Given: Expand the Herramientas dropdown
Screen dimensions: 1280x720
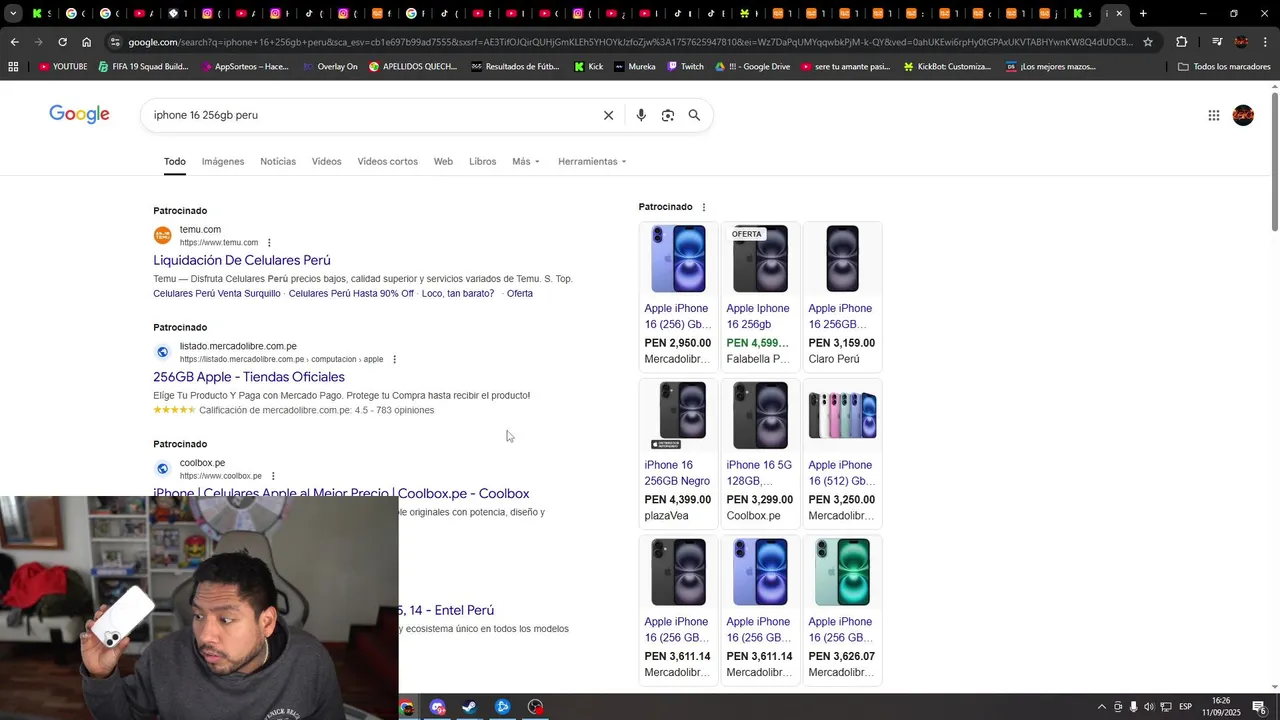Looking at the screenshot, I should coord(592,161).
